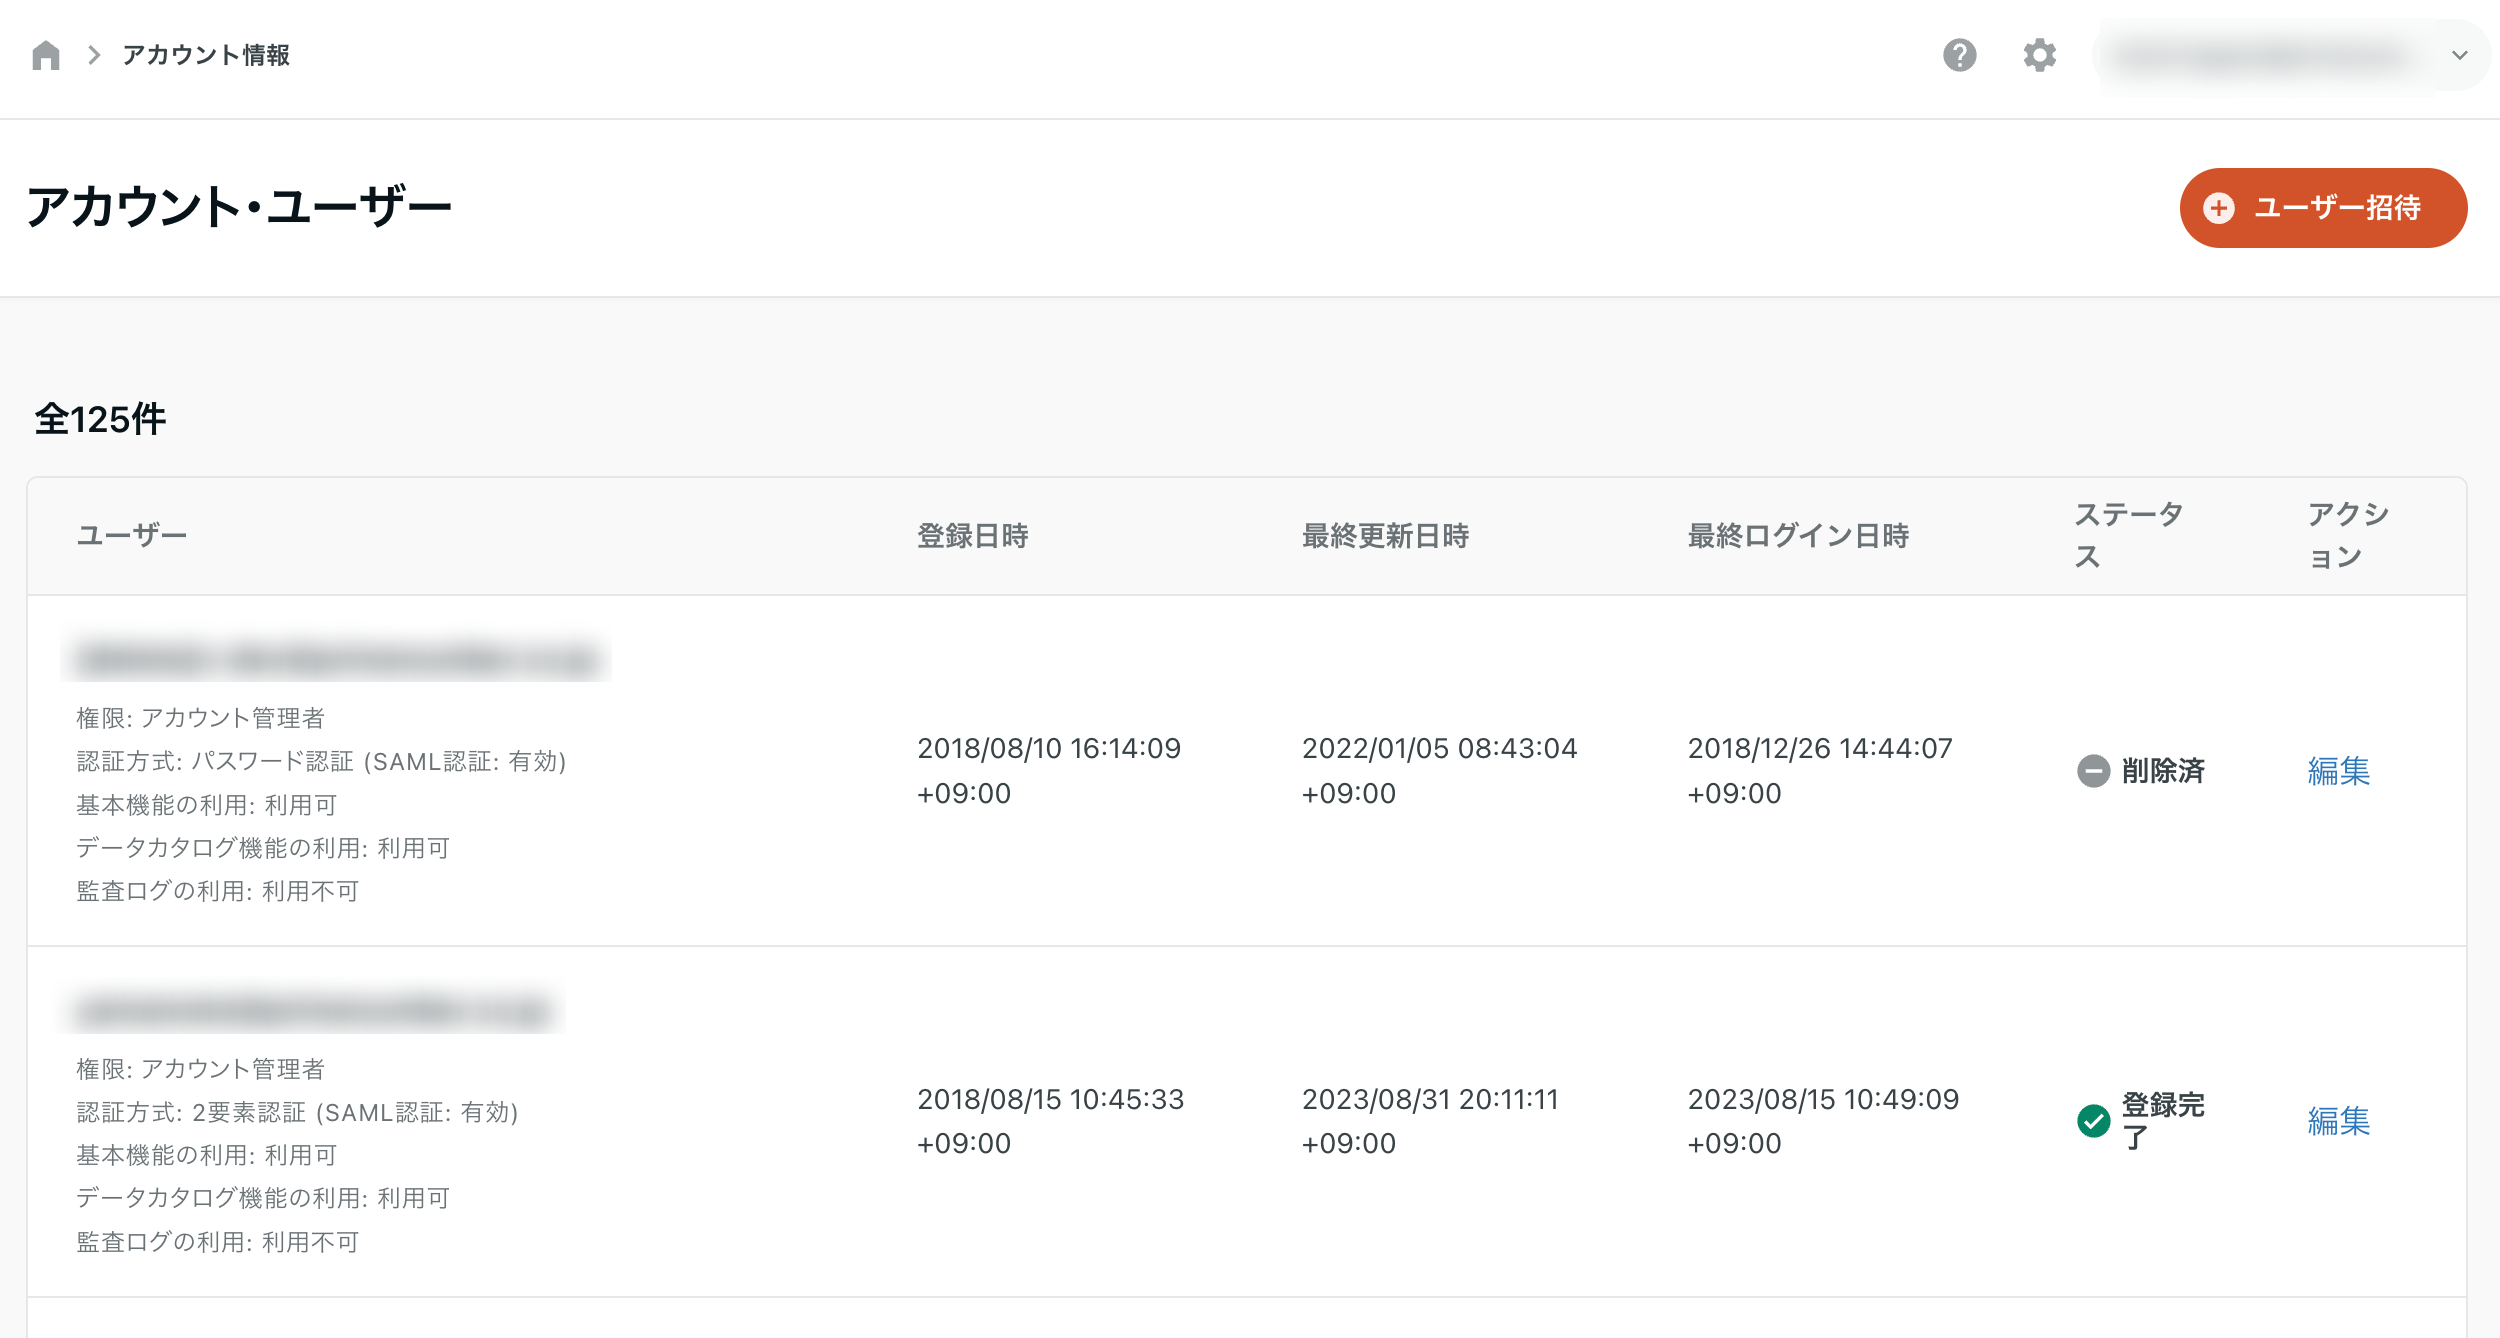
Task: Open the settings gear icon
Action: pos(2039,55)
